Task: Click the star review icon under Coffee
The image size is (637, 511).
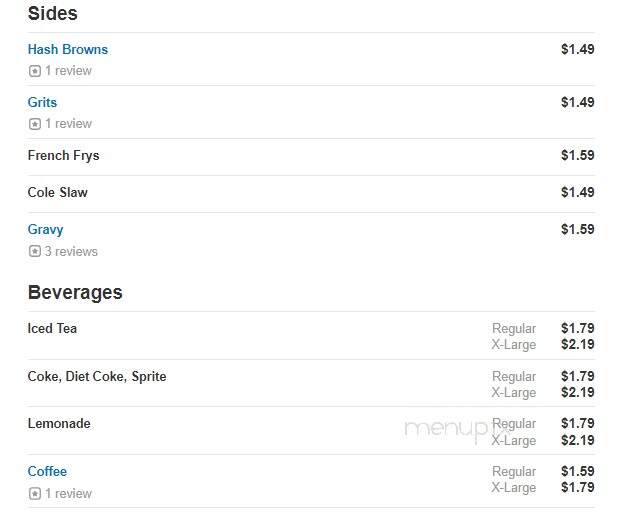Action: [35, 494]
